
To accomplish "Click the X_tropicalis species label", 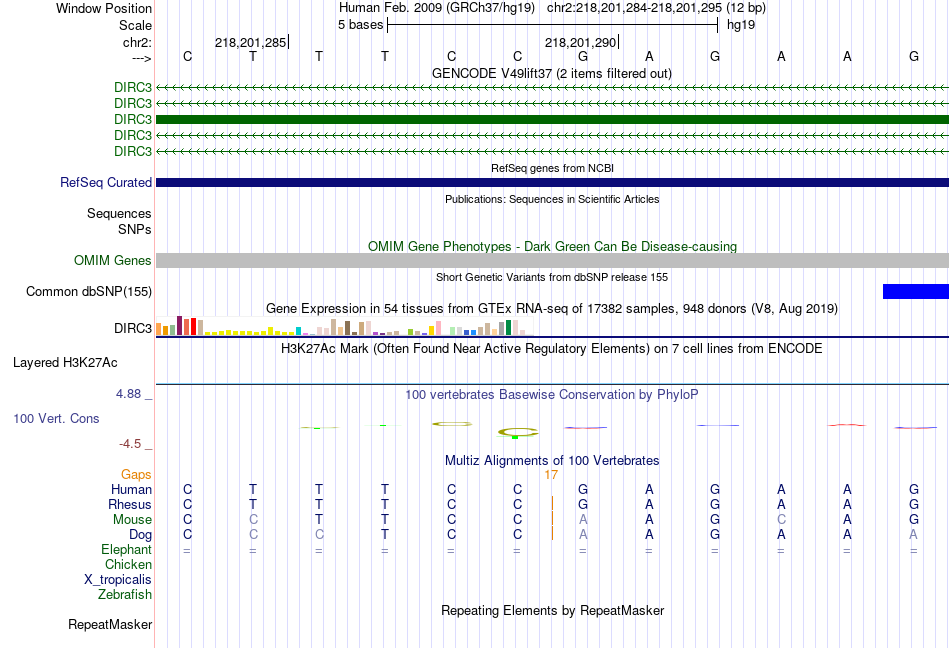I will click(118, 580).
